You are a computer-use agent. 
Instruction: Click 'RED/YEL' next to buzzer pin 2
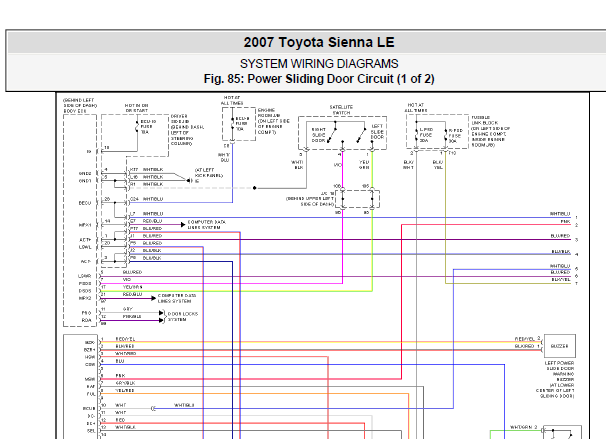pos(525,339)
